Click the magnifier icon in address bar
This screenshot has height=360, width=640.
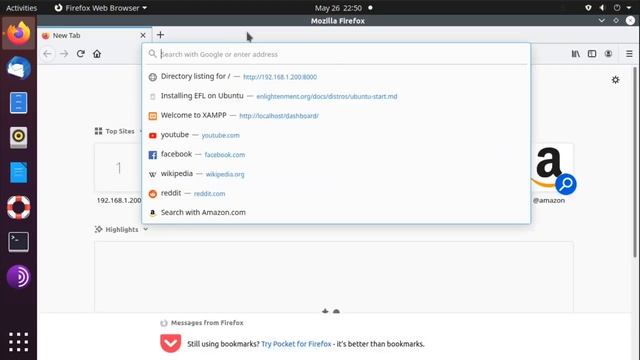[x=152, y=54]
